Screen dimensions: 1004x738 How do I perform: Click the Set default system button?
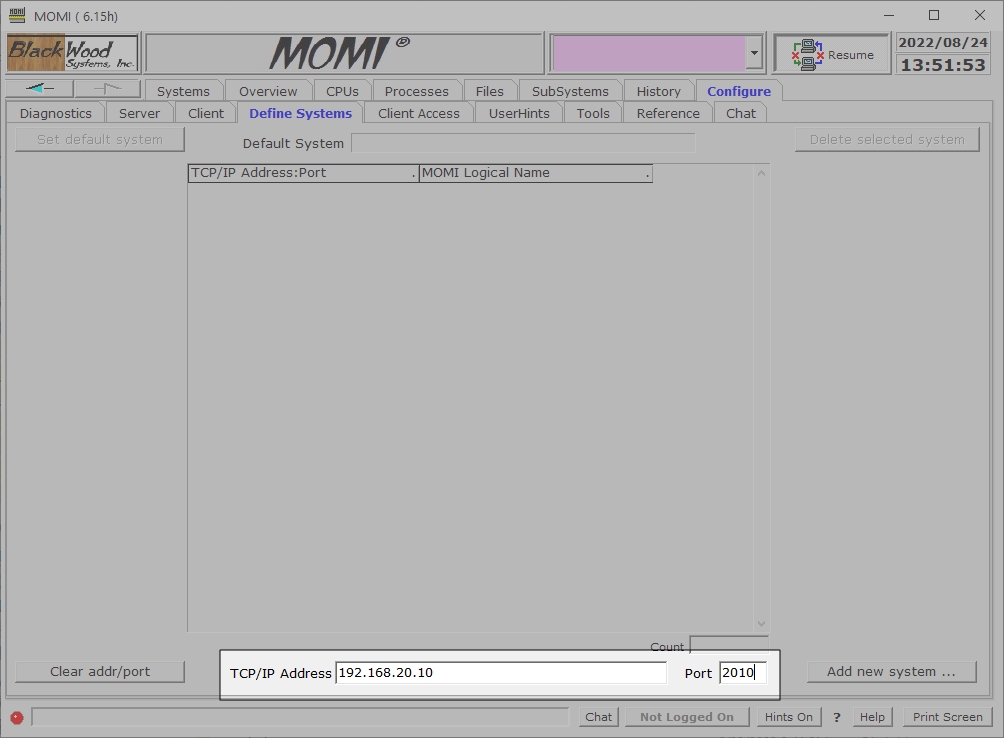pyautogui.click(x=100, y=140)
